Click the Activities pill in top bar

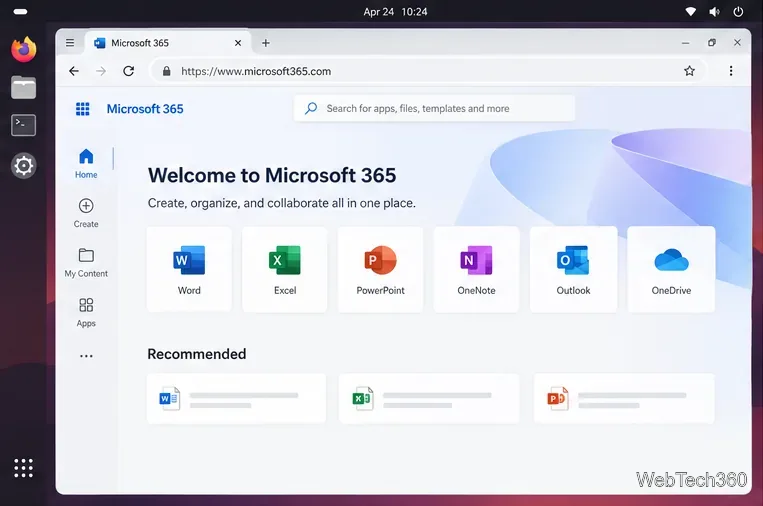pos(20,12)
